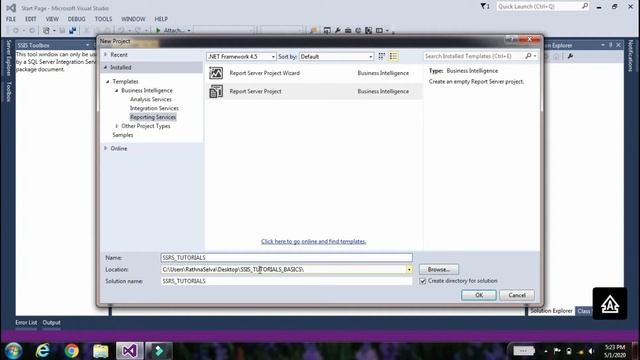Open the Toolbox vertical side tab
Viewport: 640px width, 360px height.
pos(8,91)
